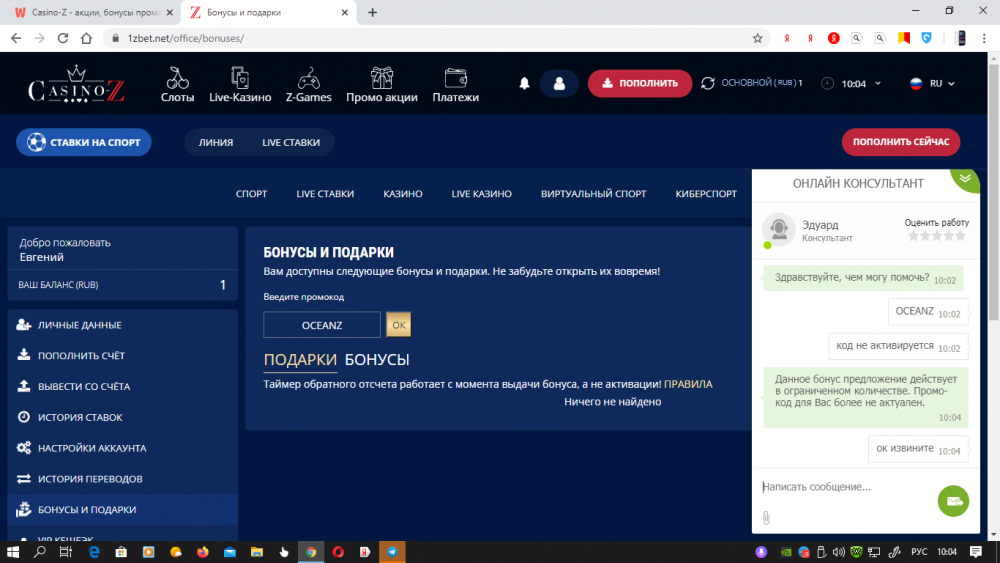Open the Slots cherry icon

pos(177,78)
